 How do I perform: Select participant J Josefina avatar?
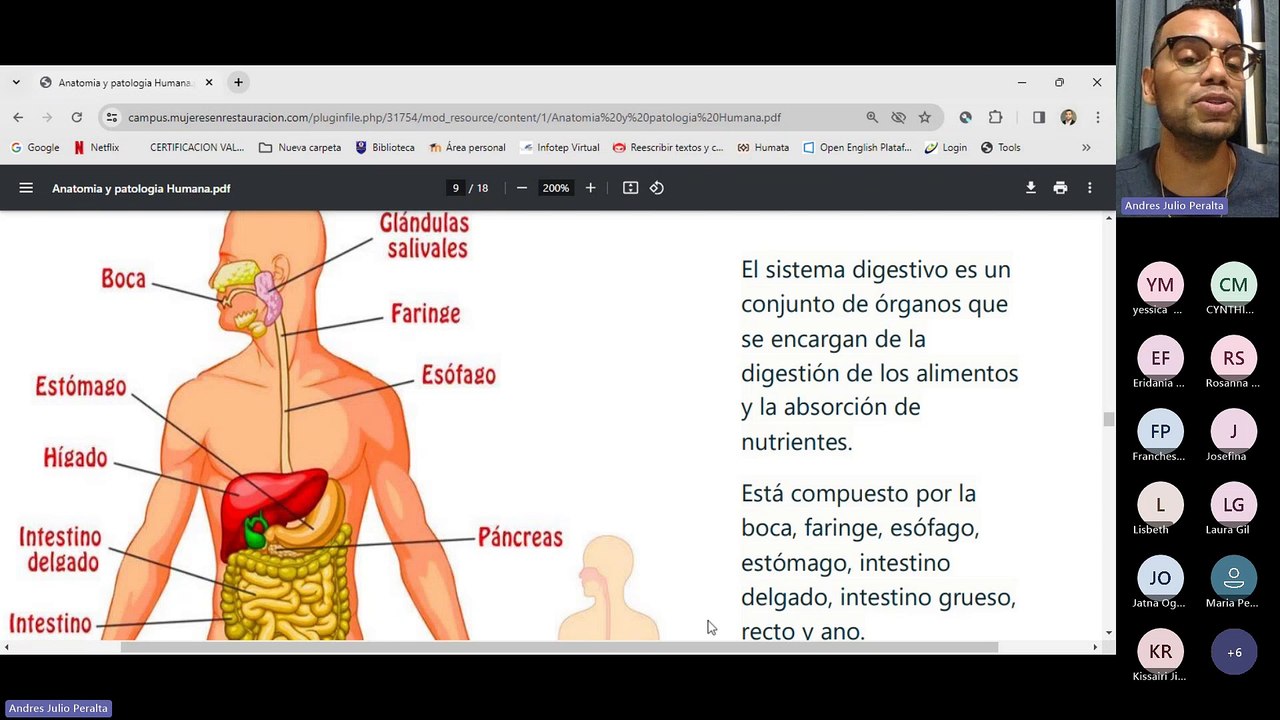click(1233, 431)
